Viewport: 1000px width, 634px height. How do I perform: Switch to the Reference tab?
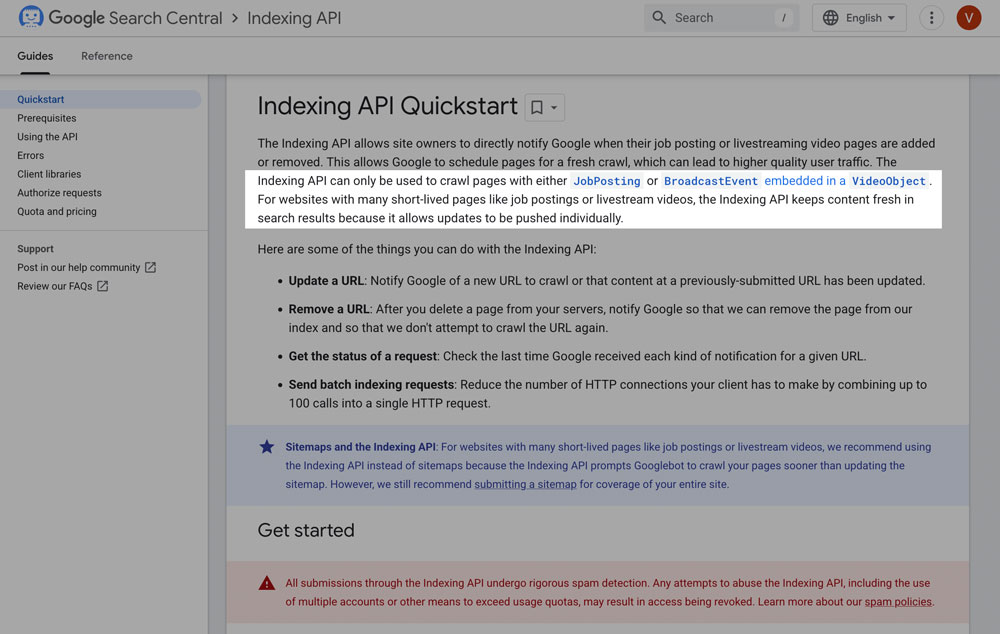click(x=107, y=56)
